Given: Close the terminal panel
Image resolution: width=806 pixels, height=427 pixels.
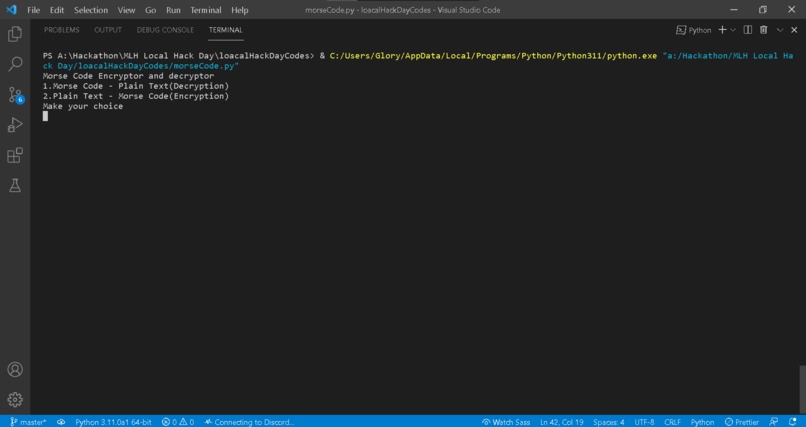Looking at the screenshot, I should coord(795,30).
